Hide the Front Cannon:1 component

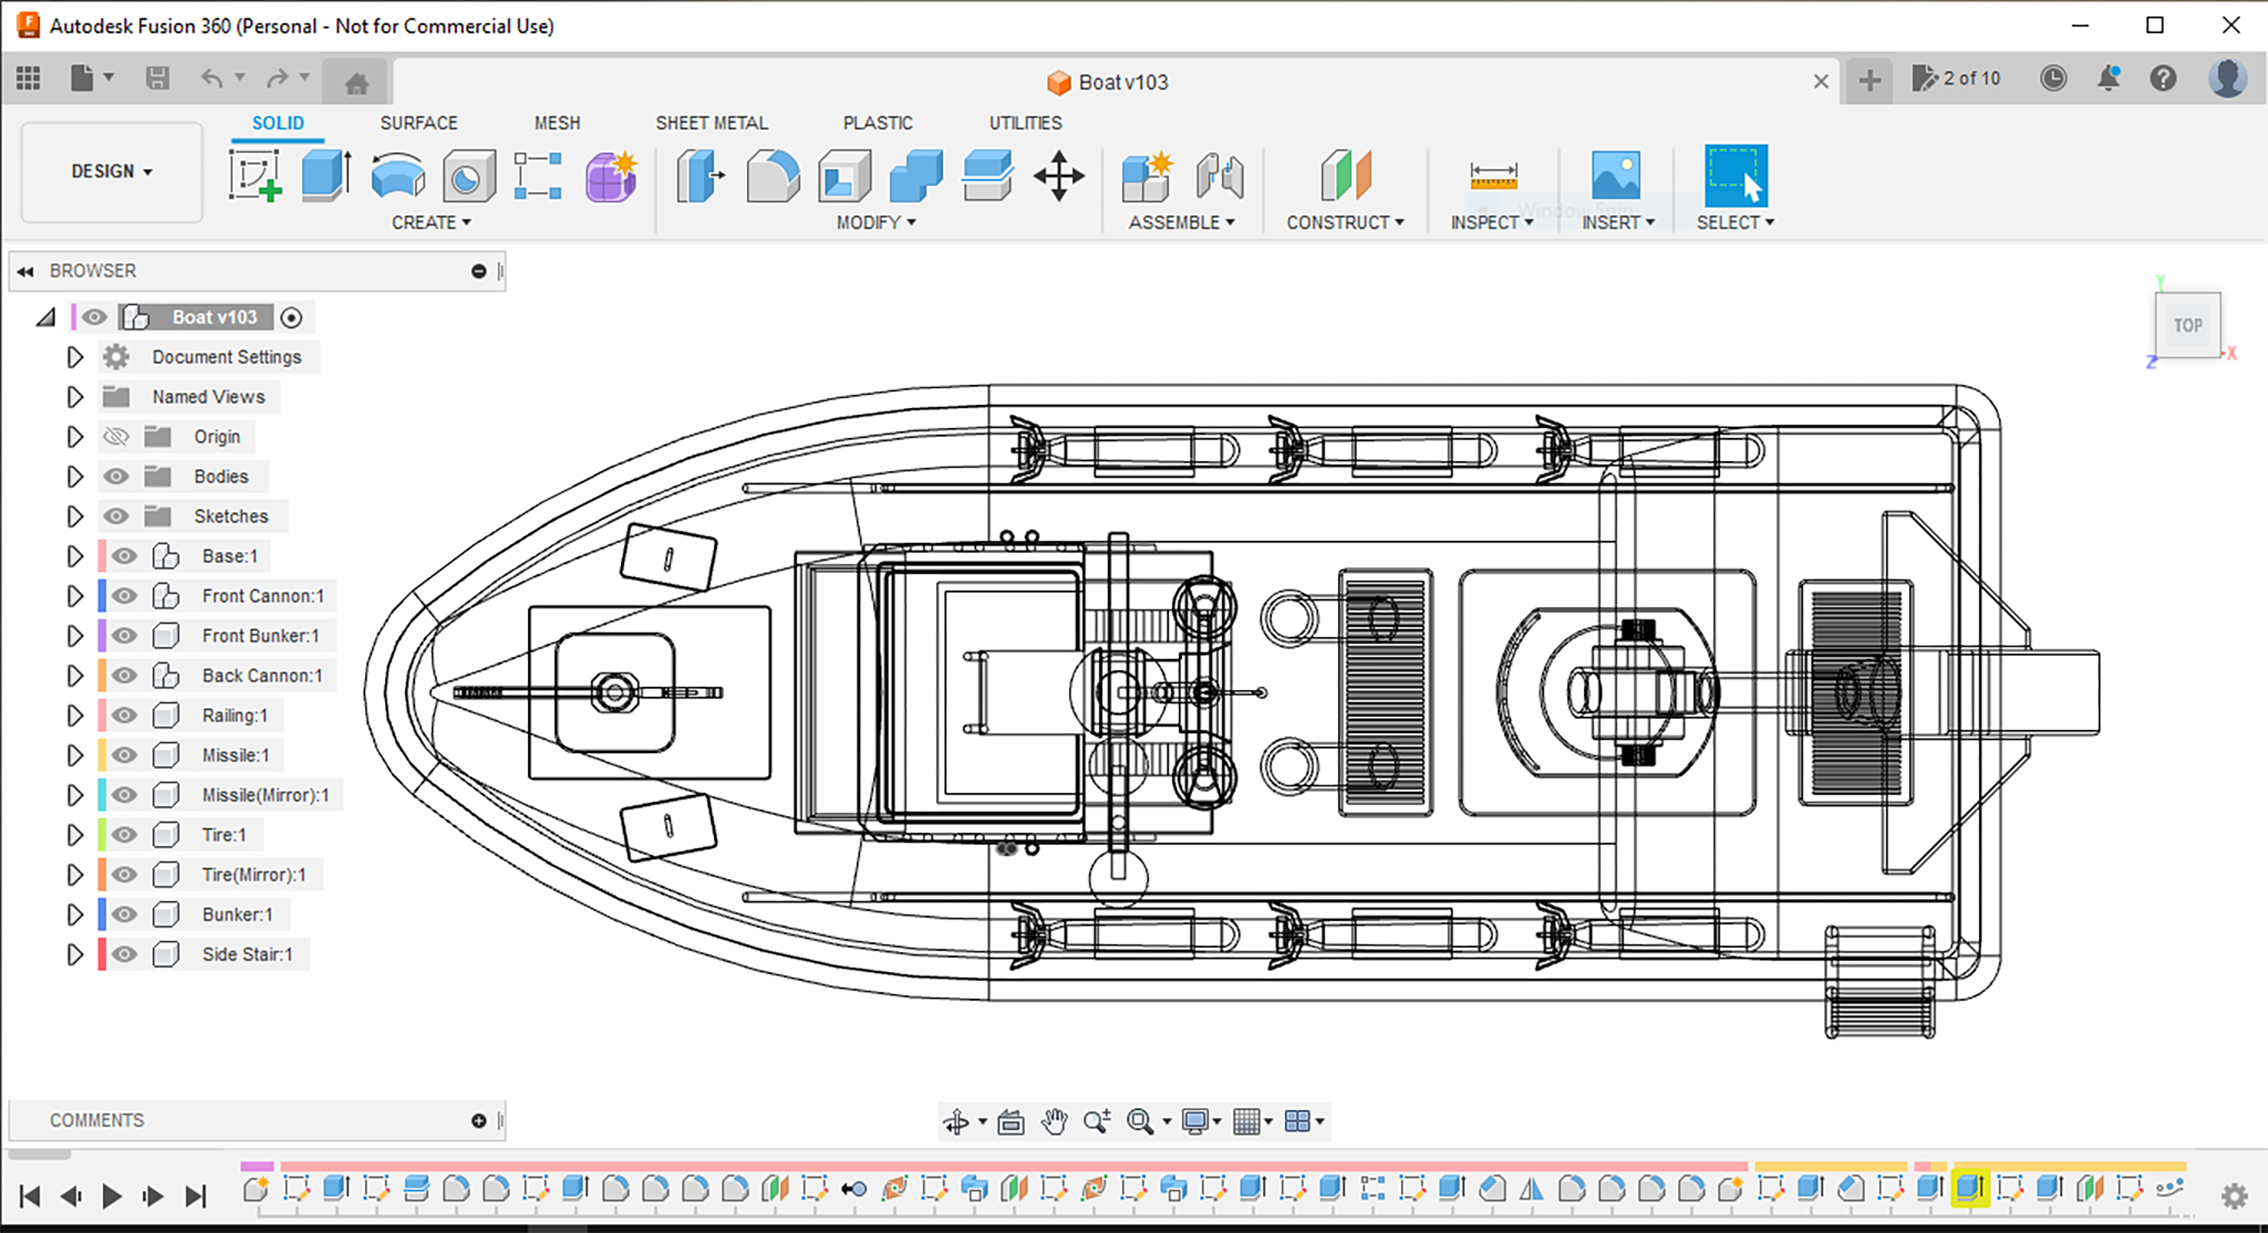[x=124, y=596]
